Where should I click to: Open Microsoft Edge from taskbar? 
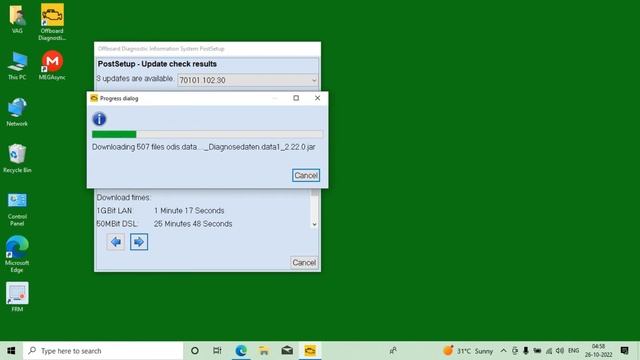(241, 351)
